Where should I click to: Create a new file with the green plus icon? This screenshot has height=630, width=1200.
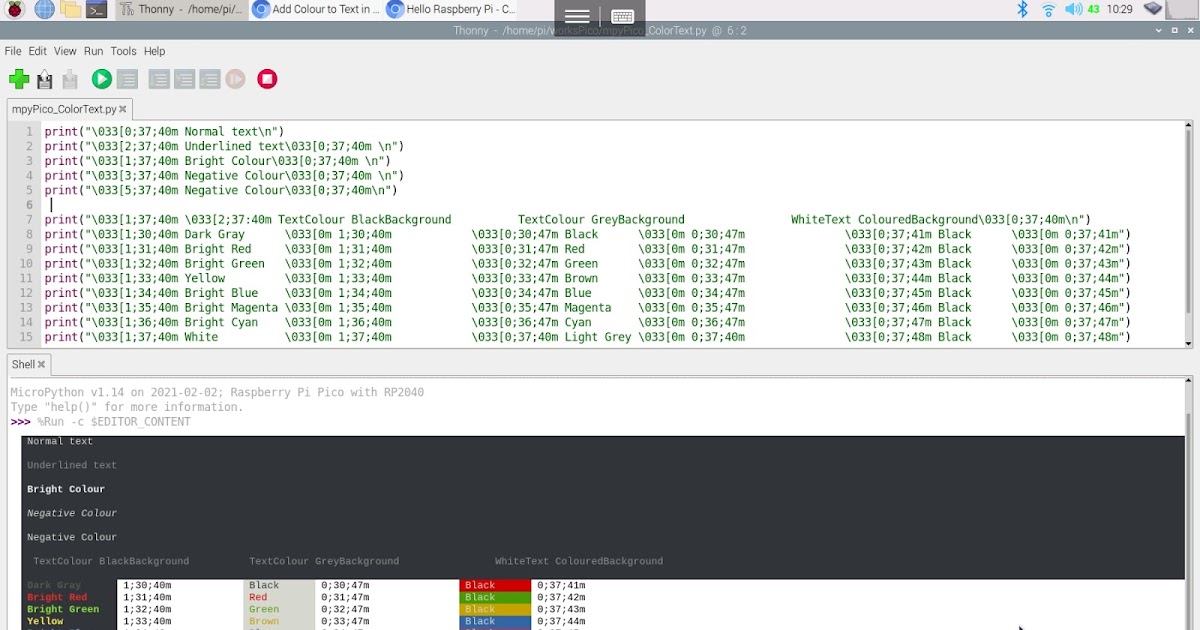[x=19, y=79]
